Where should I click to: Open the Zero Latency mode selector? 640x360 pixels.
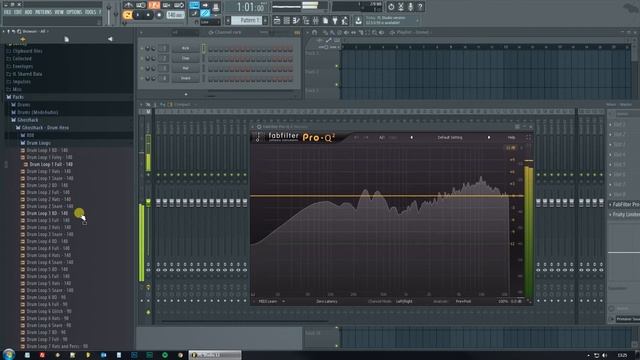click(327, 301)
